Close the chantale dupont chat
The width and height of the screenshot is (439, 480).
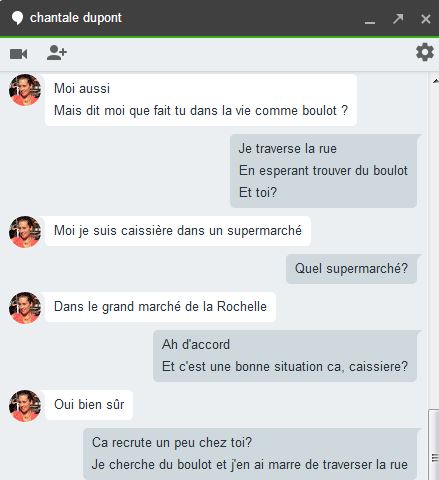coord(426,19)
